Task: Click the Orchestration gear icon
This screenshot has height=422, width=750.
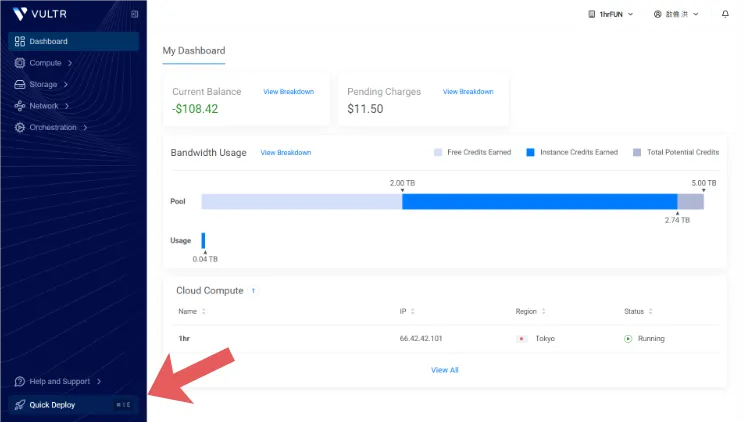Action: point(20,127)
